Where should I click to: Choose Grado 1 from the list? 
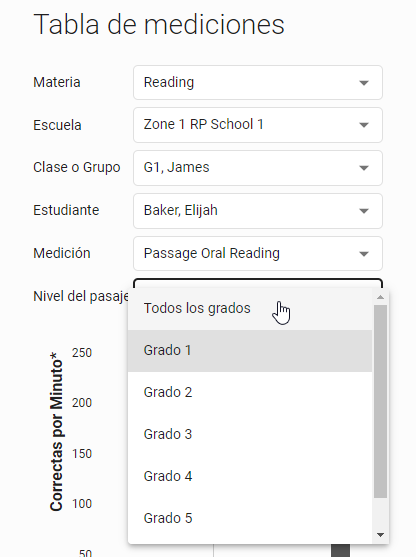tap(250, 351)
